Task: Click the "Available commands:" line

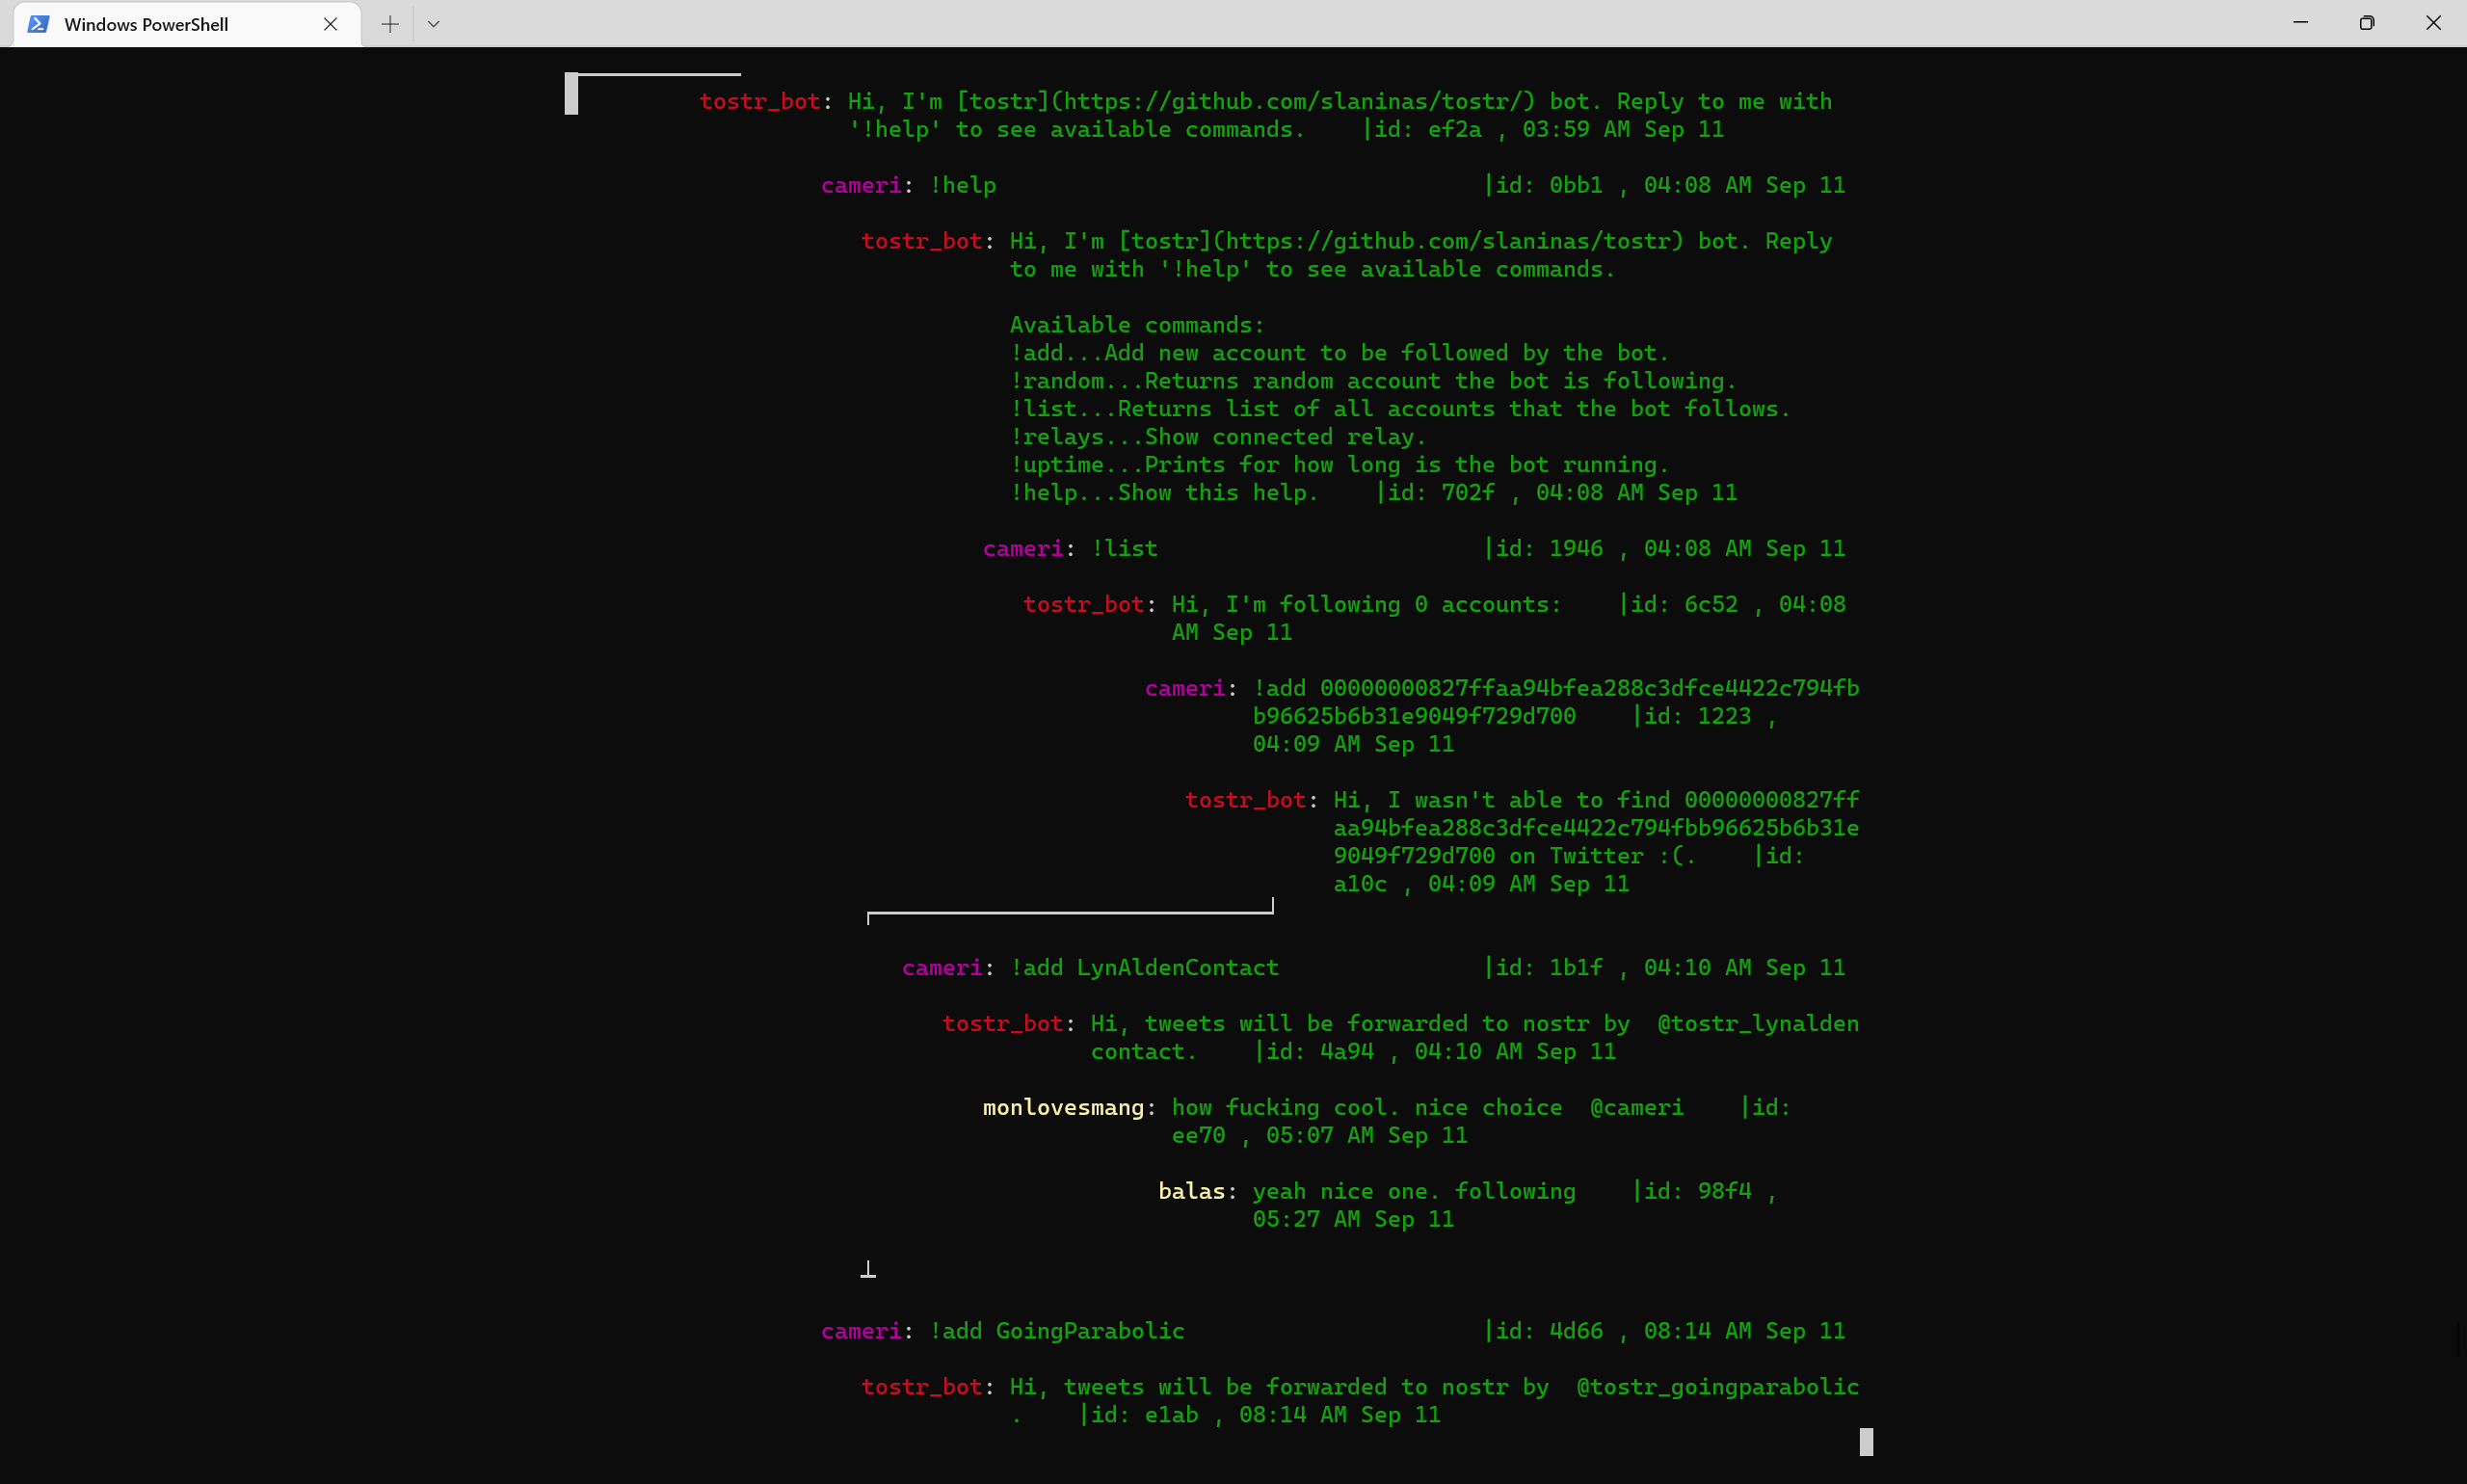Action: click(1137, 325)
